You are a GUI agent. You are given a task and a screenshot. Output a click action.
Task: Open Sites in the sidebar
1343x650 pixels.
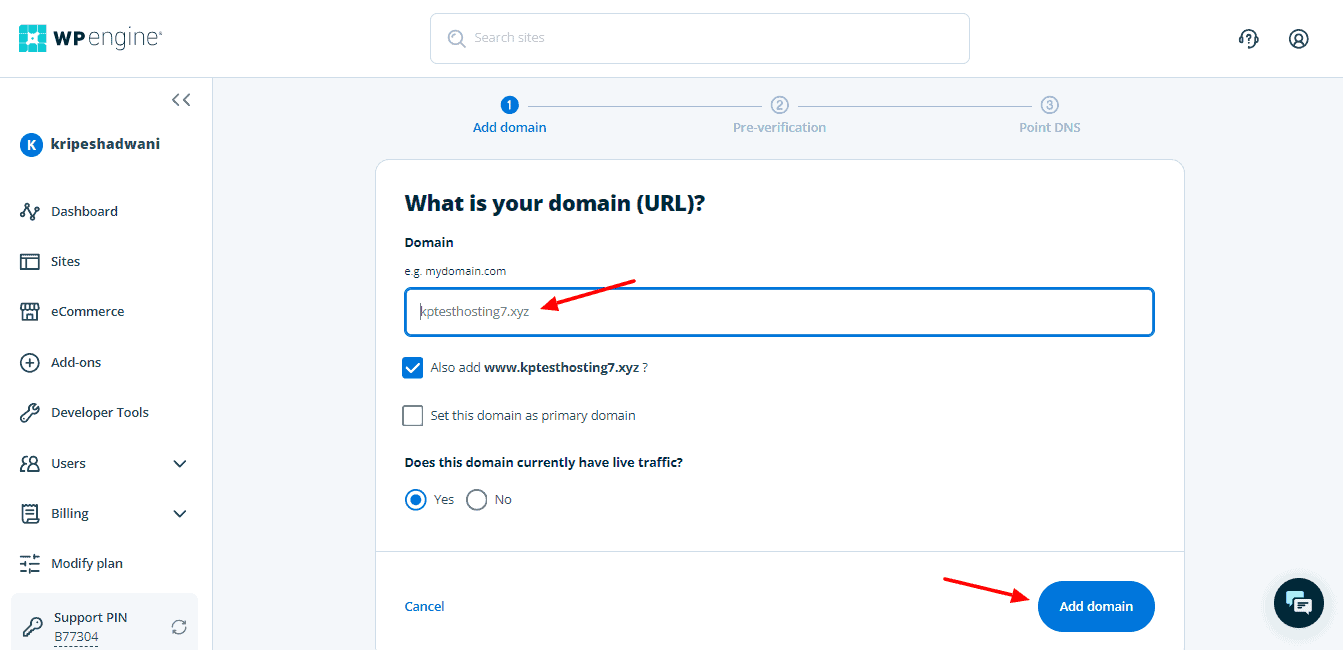coord(65,262)
